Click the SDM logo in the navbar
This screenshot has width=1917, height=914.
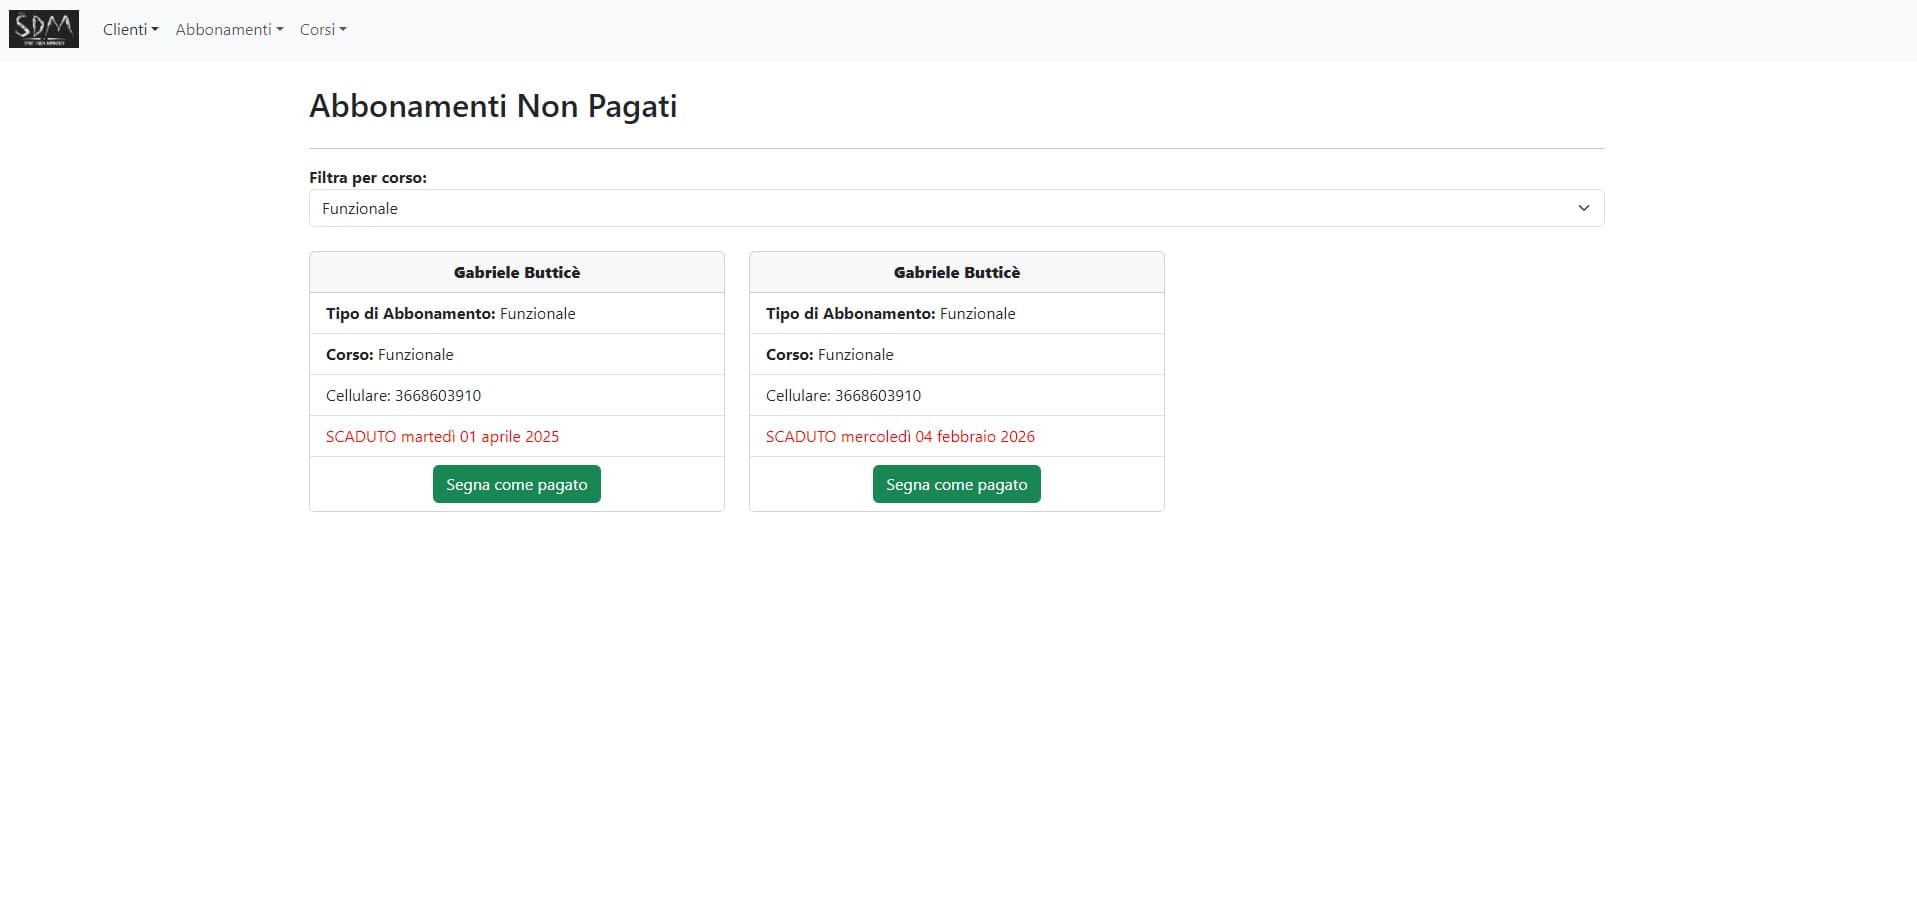point(43,28)
